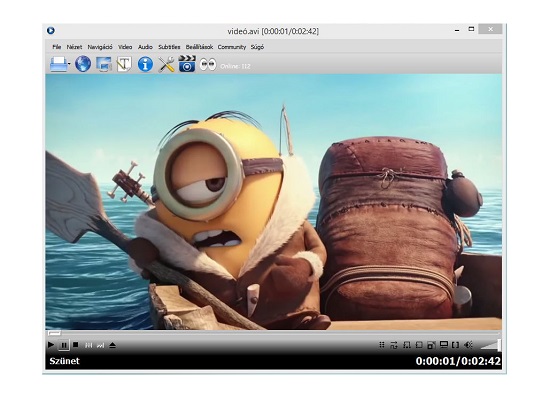Click the volume slider
550x401 pixels.
click(x=490, y=345)
